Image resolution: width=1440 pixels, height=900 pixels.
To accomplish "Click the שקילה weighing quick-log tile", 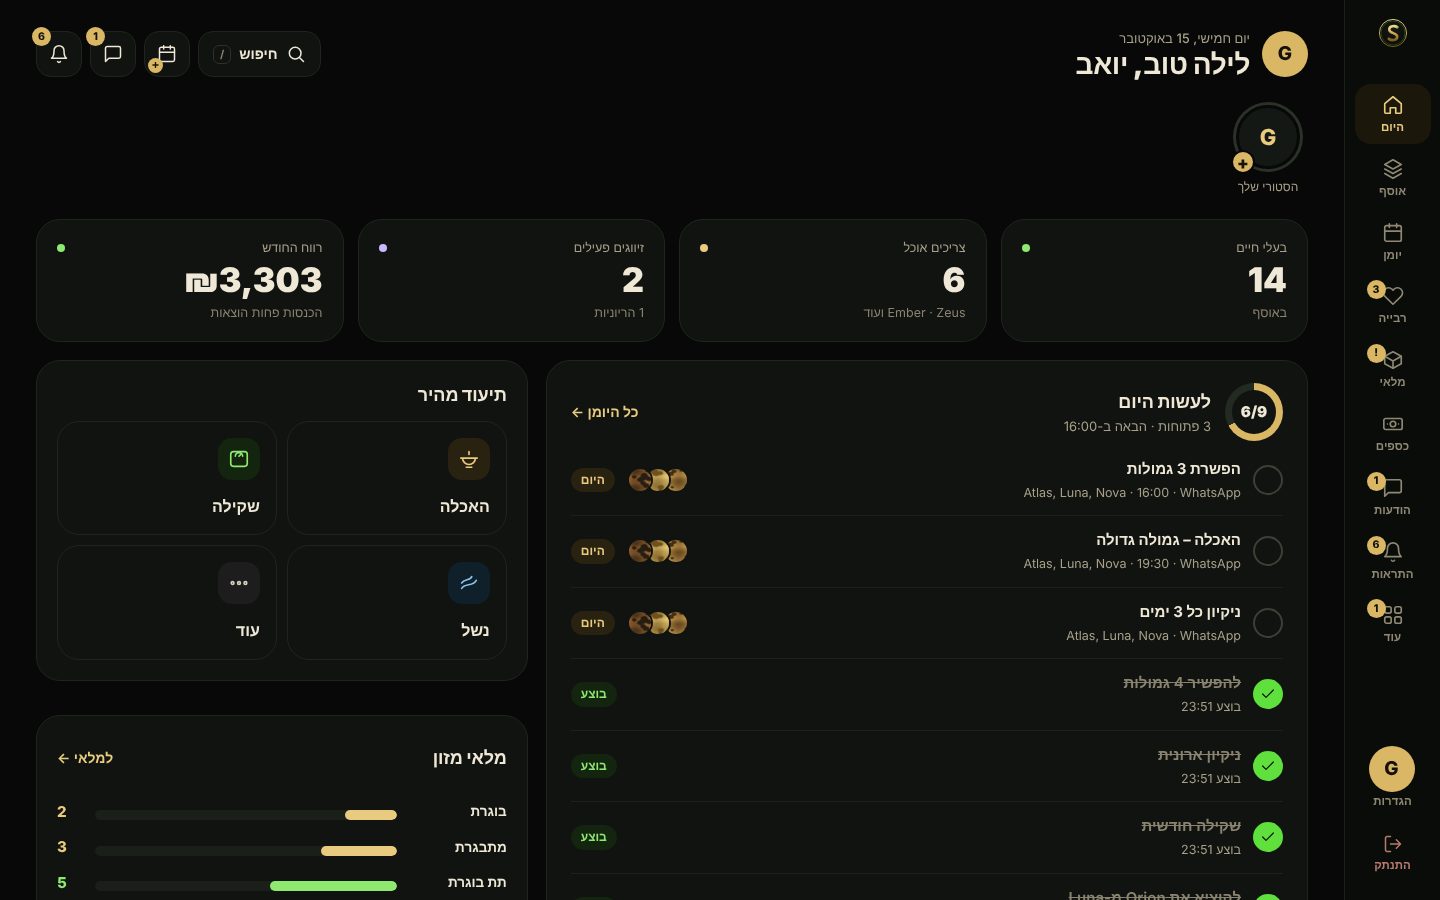I will coord(167,478).
